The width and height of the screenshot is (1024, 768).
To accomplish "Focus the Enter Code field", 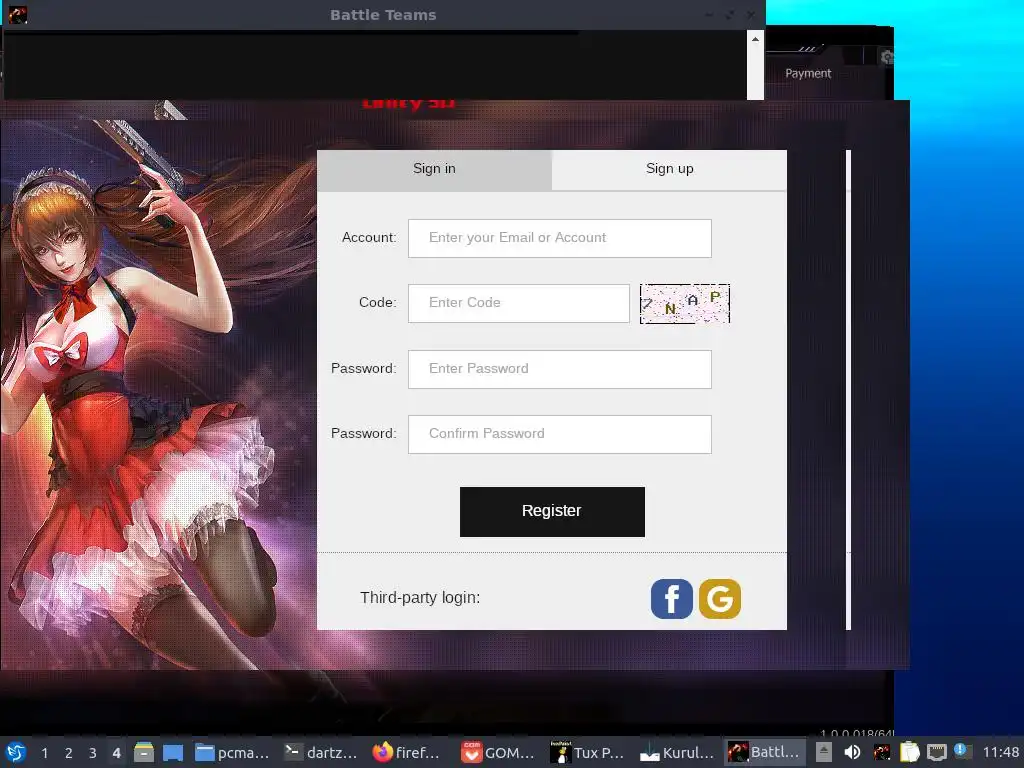I will (519, 303).
